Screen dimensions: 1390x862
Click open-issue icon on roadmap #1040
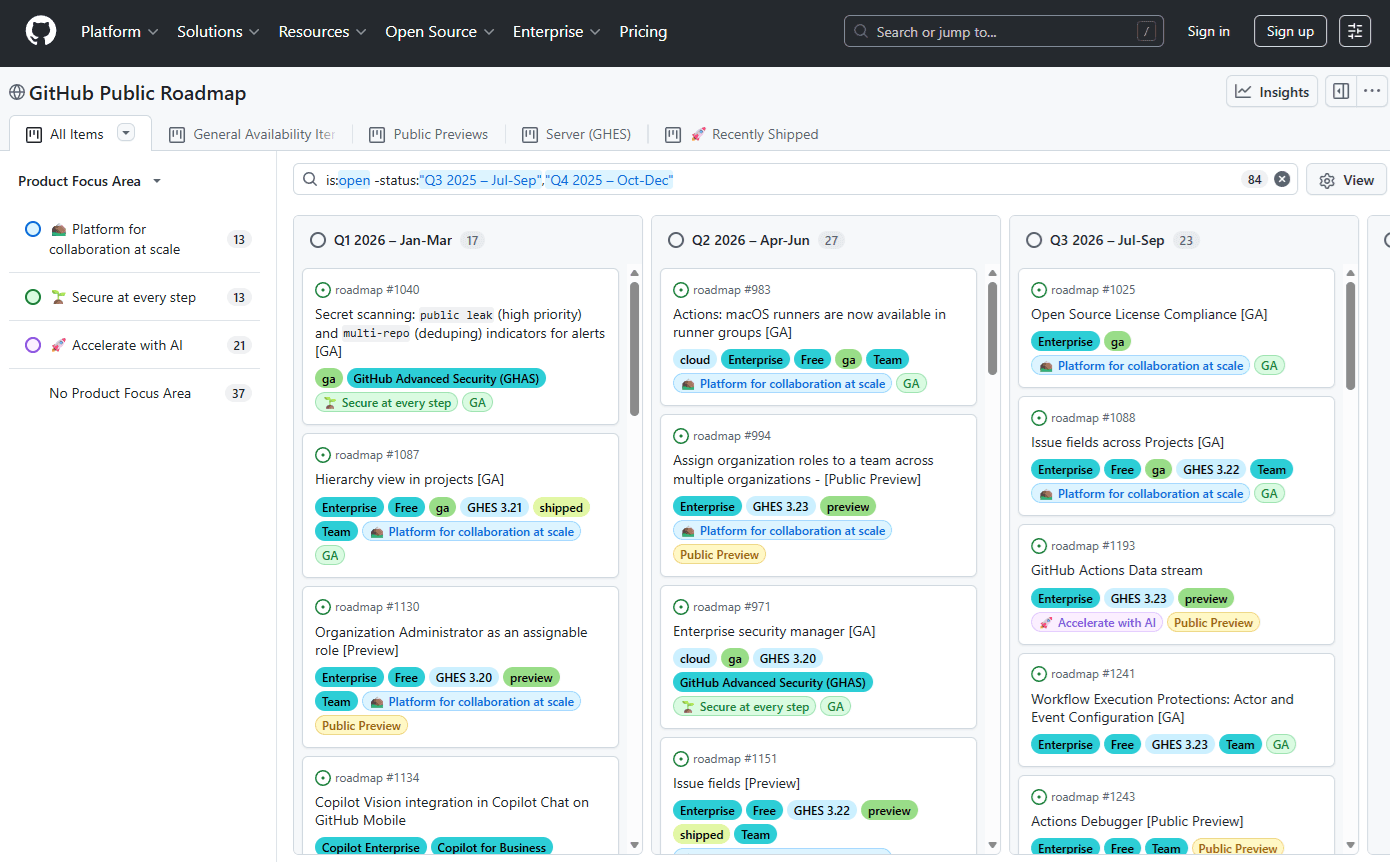323,290
